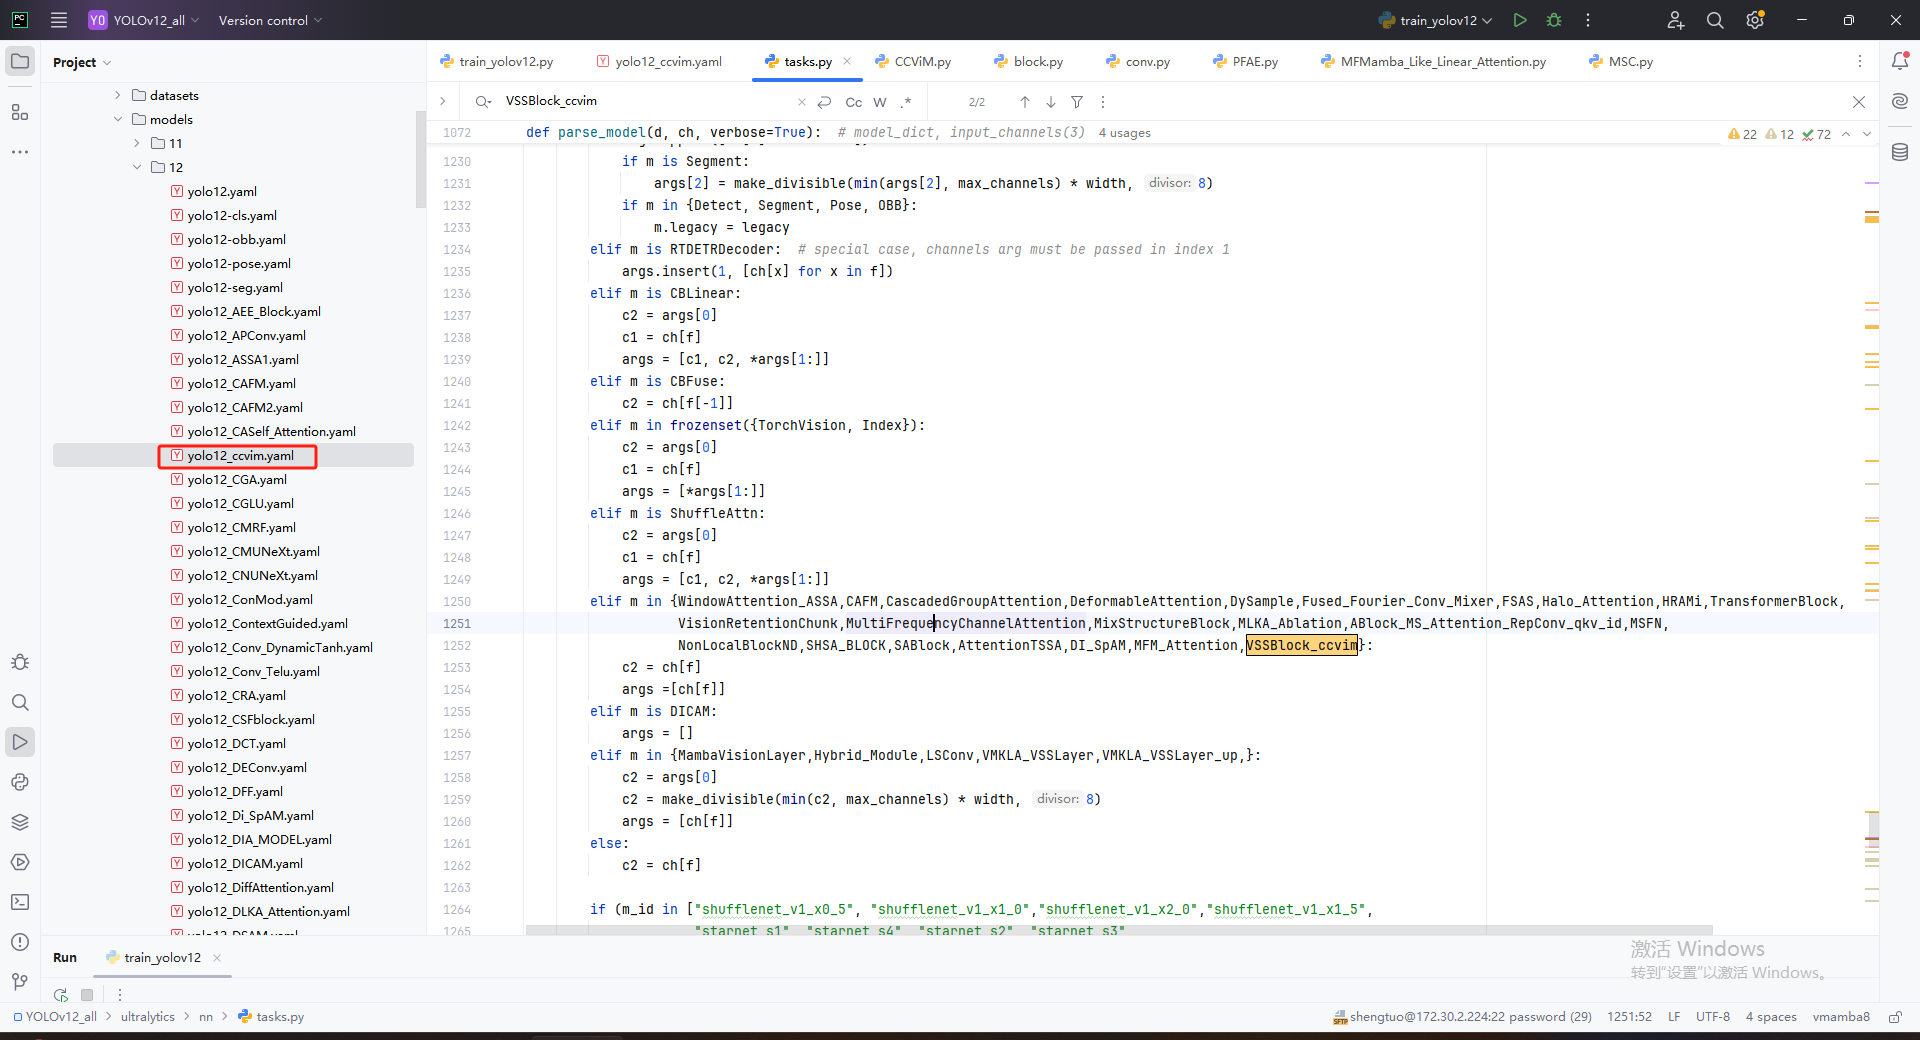Expand the datasets folder in Project tree

[117, 94]
